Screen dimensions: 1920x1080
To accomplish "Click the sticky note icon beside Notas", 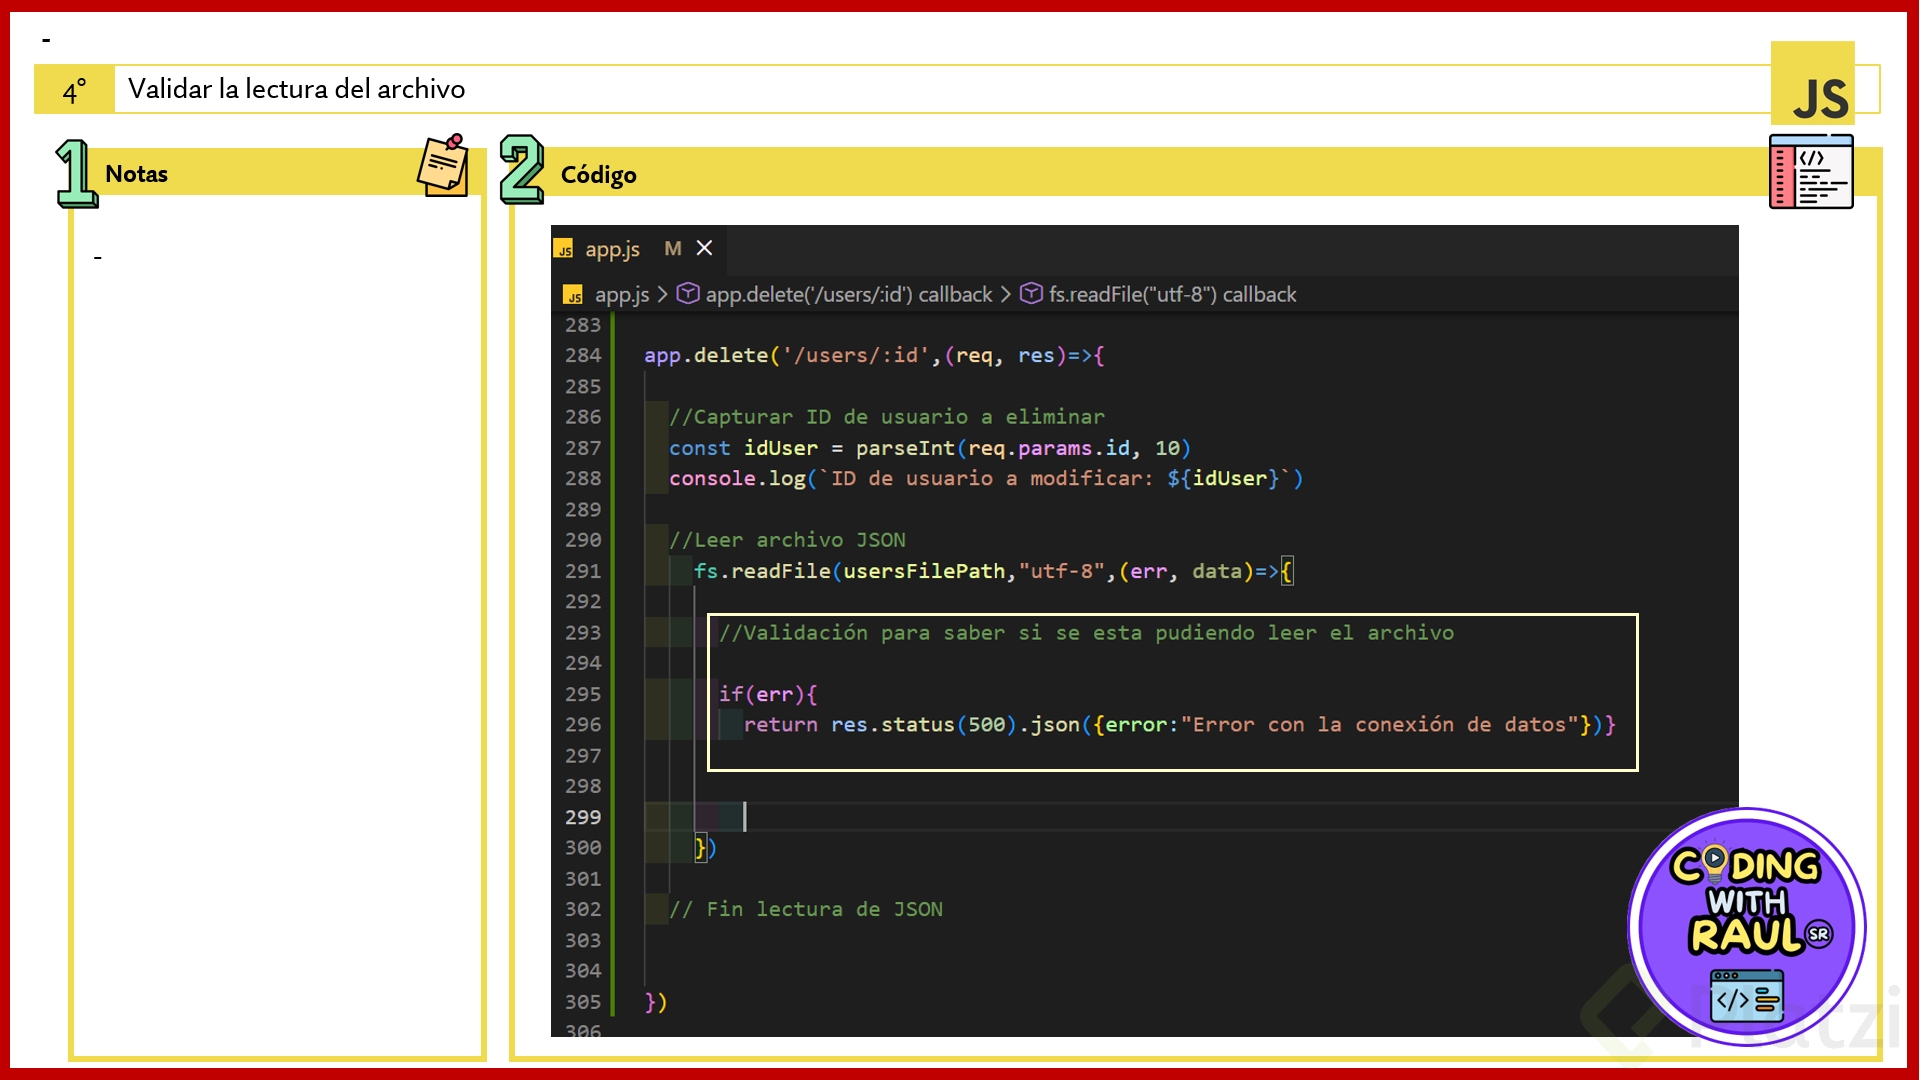I will point(443,165).
